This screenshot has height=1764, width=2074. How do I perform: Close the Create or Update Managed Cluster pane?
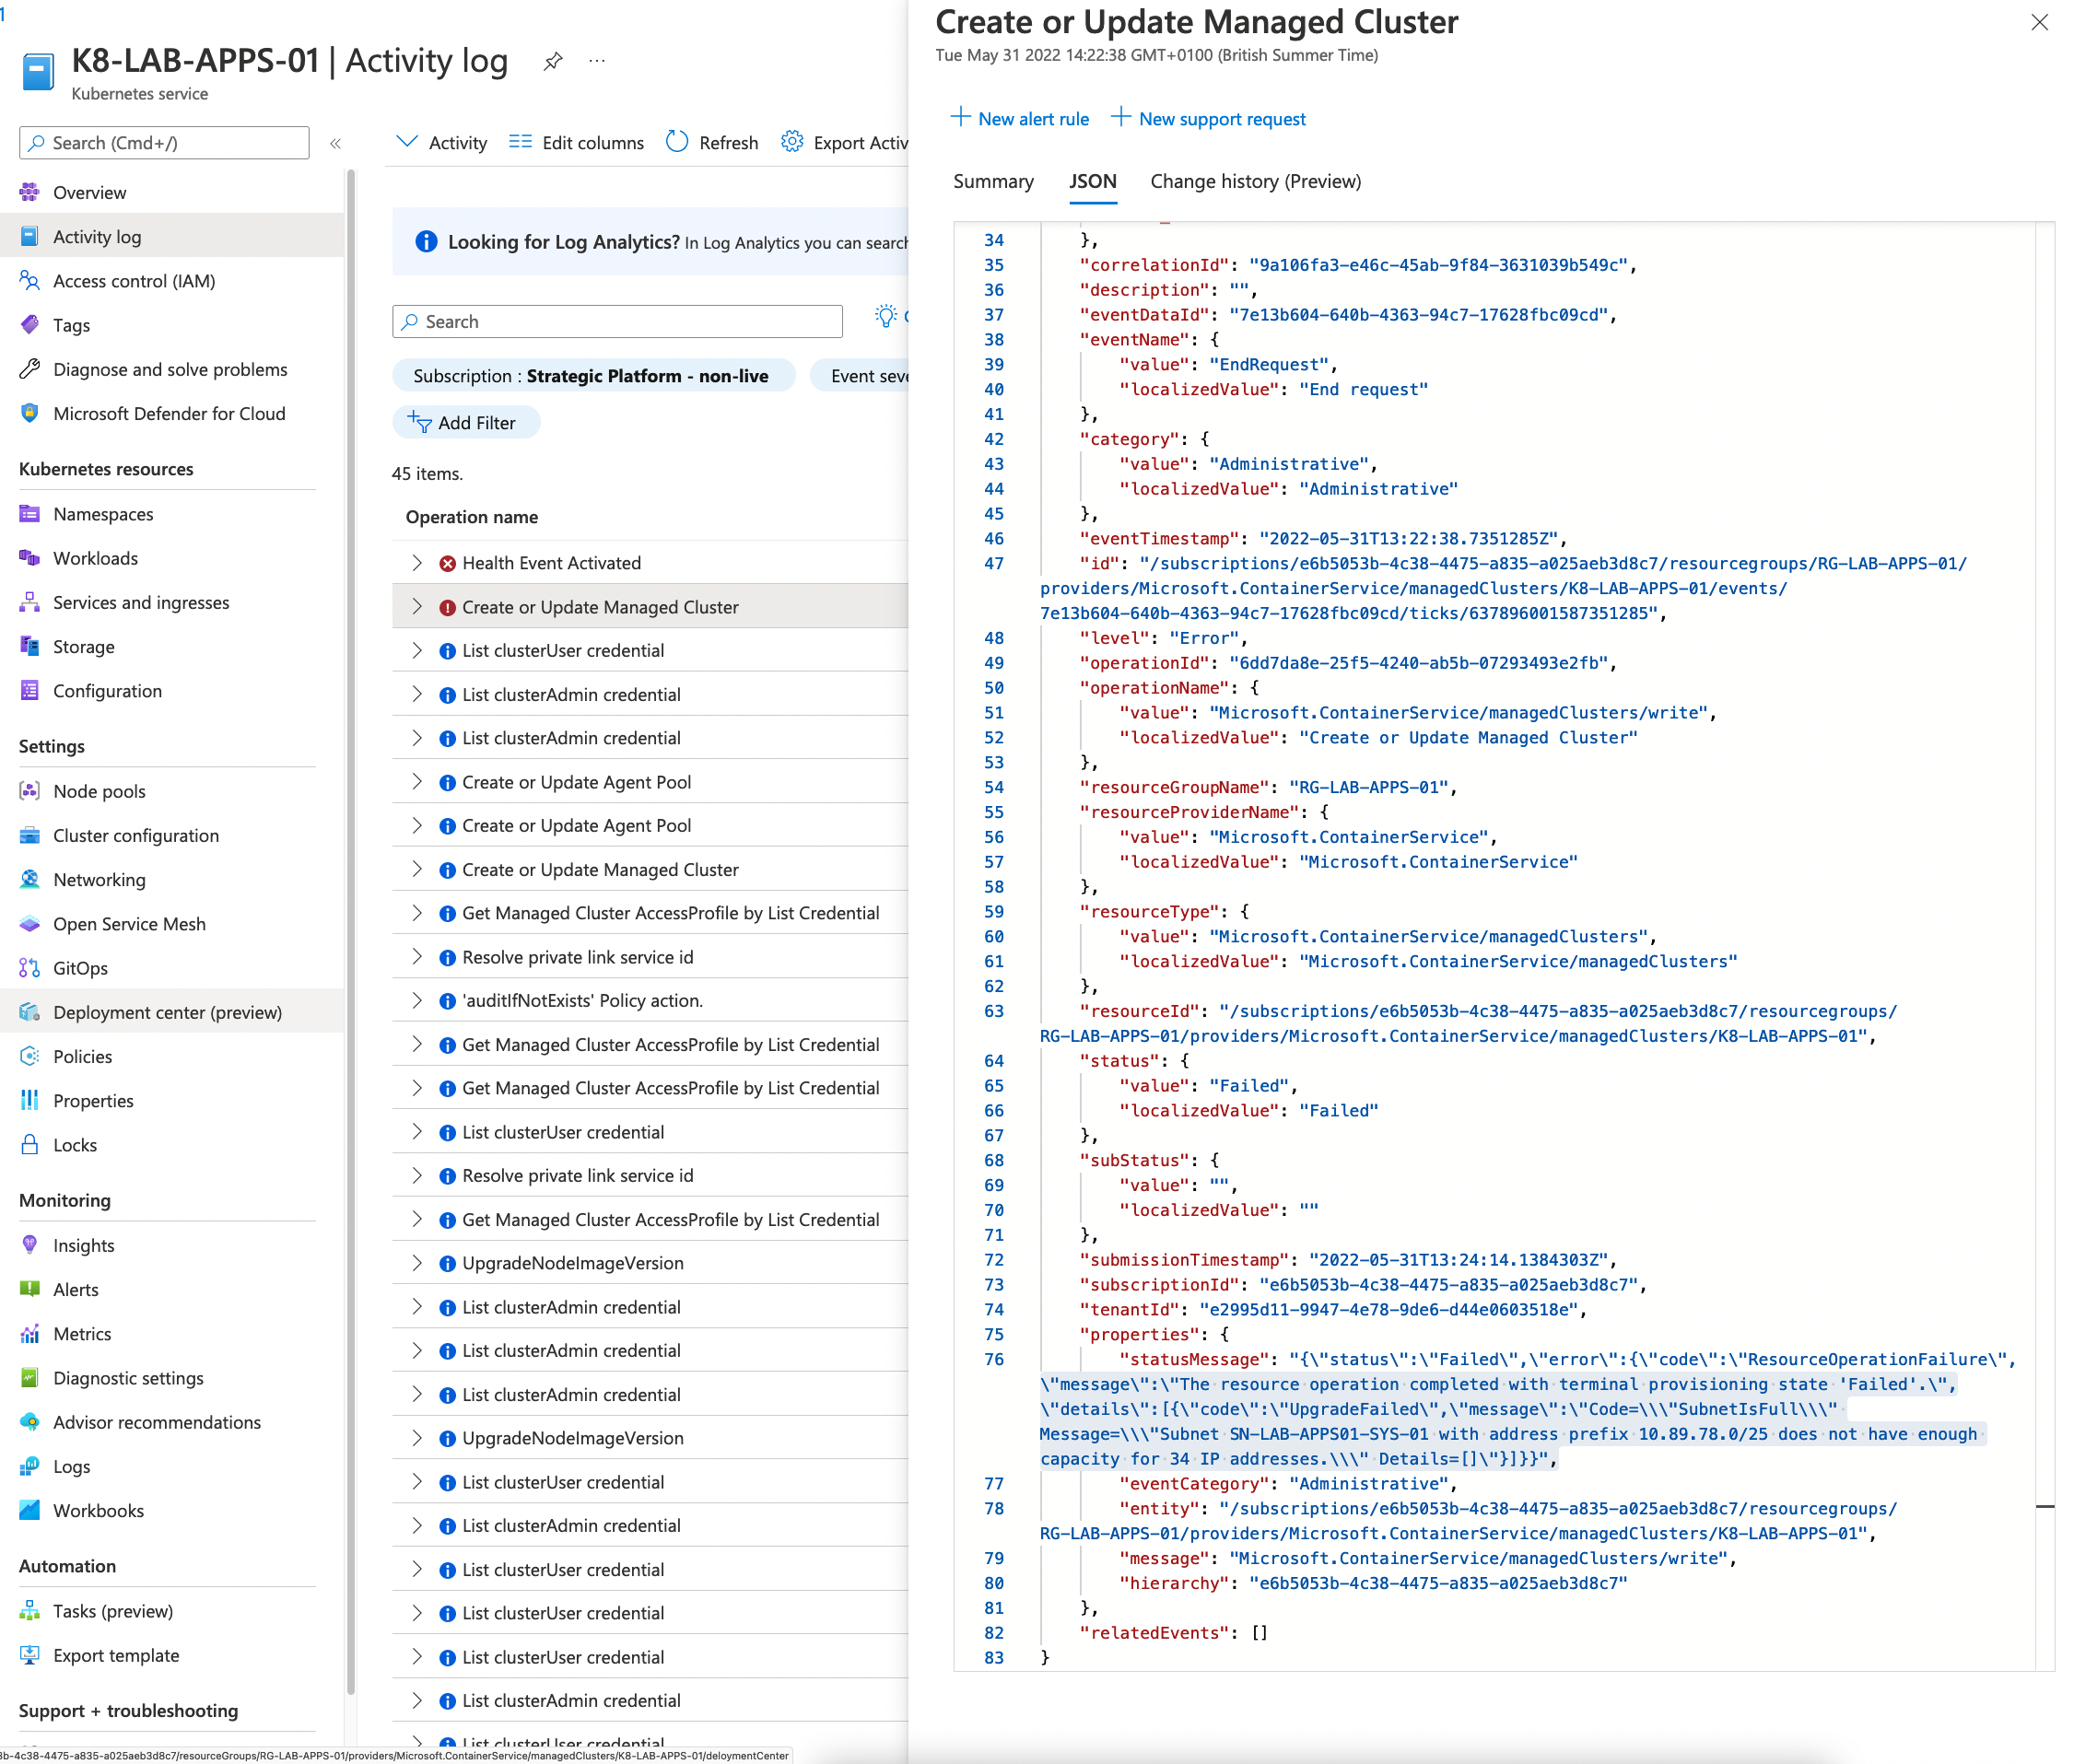point(2039,22)
